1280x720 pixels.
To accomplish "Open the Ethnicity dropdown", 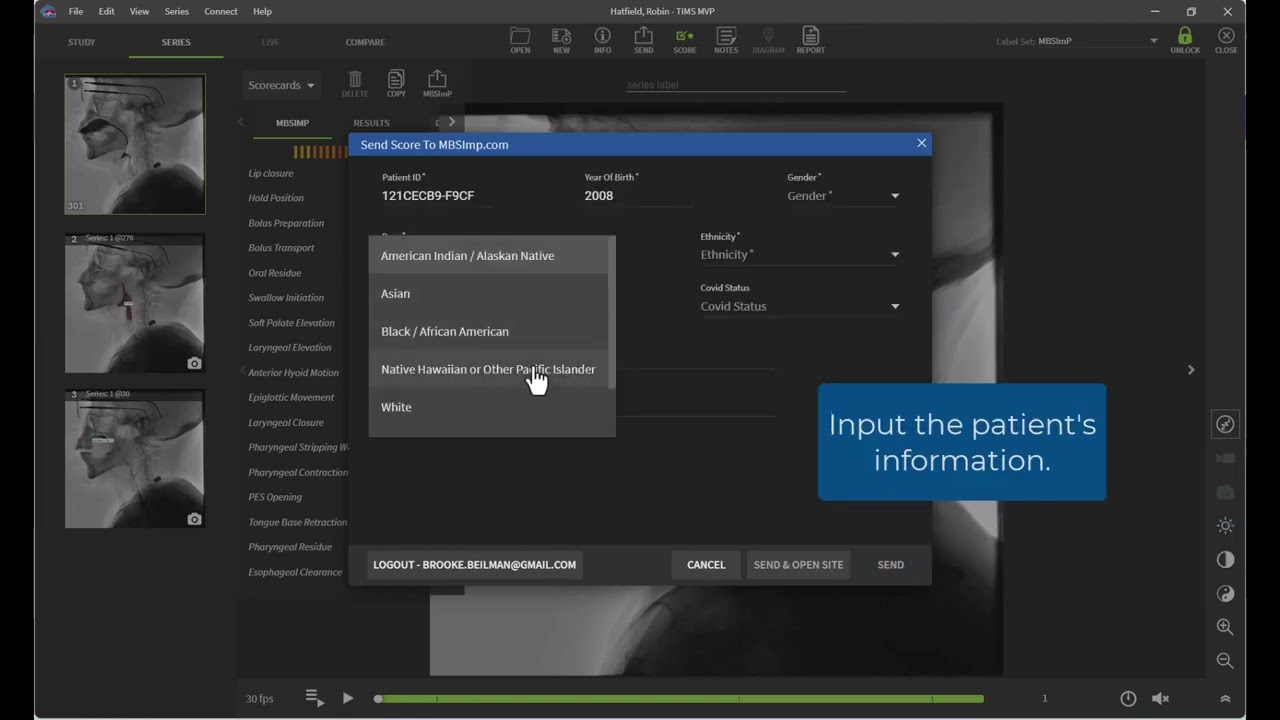I will coord(800,255).
